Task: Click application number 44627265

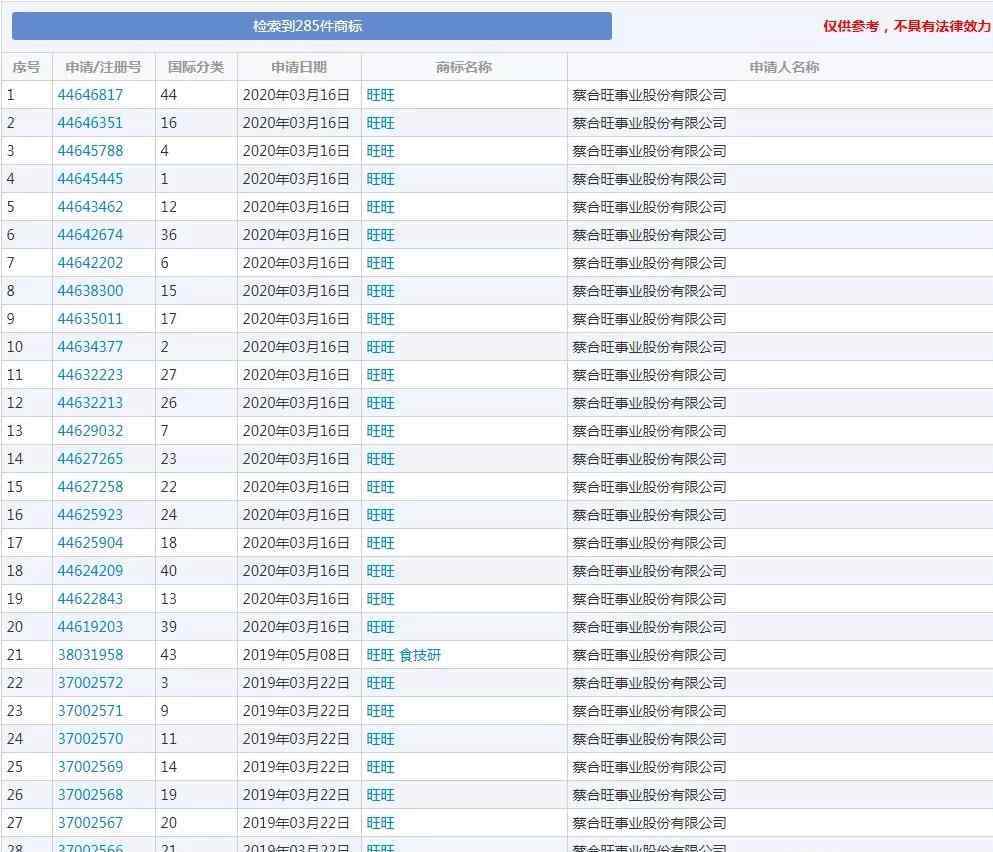Action: click(90, 459)
